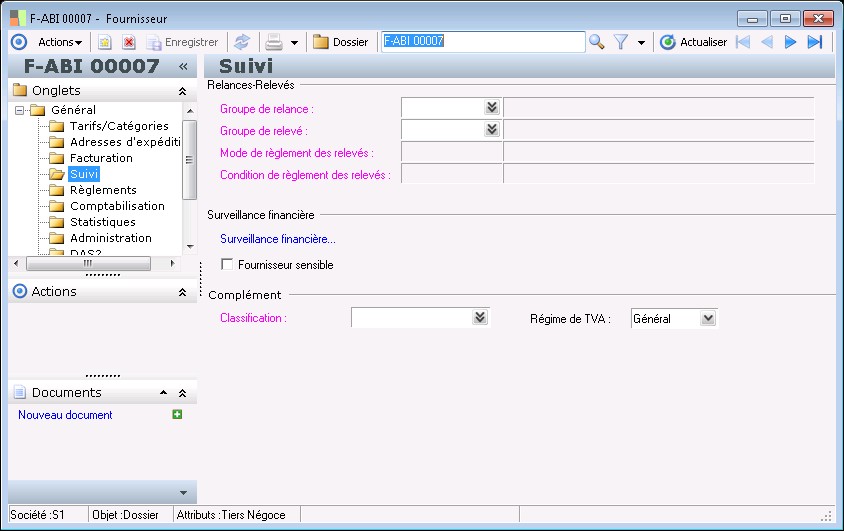Go to the next record arrow
The image size is (844, 531).
click(x=790, y=42)
